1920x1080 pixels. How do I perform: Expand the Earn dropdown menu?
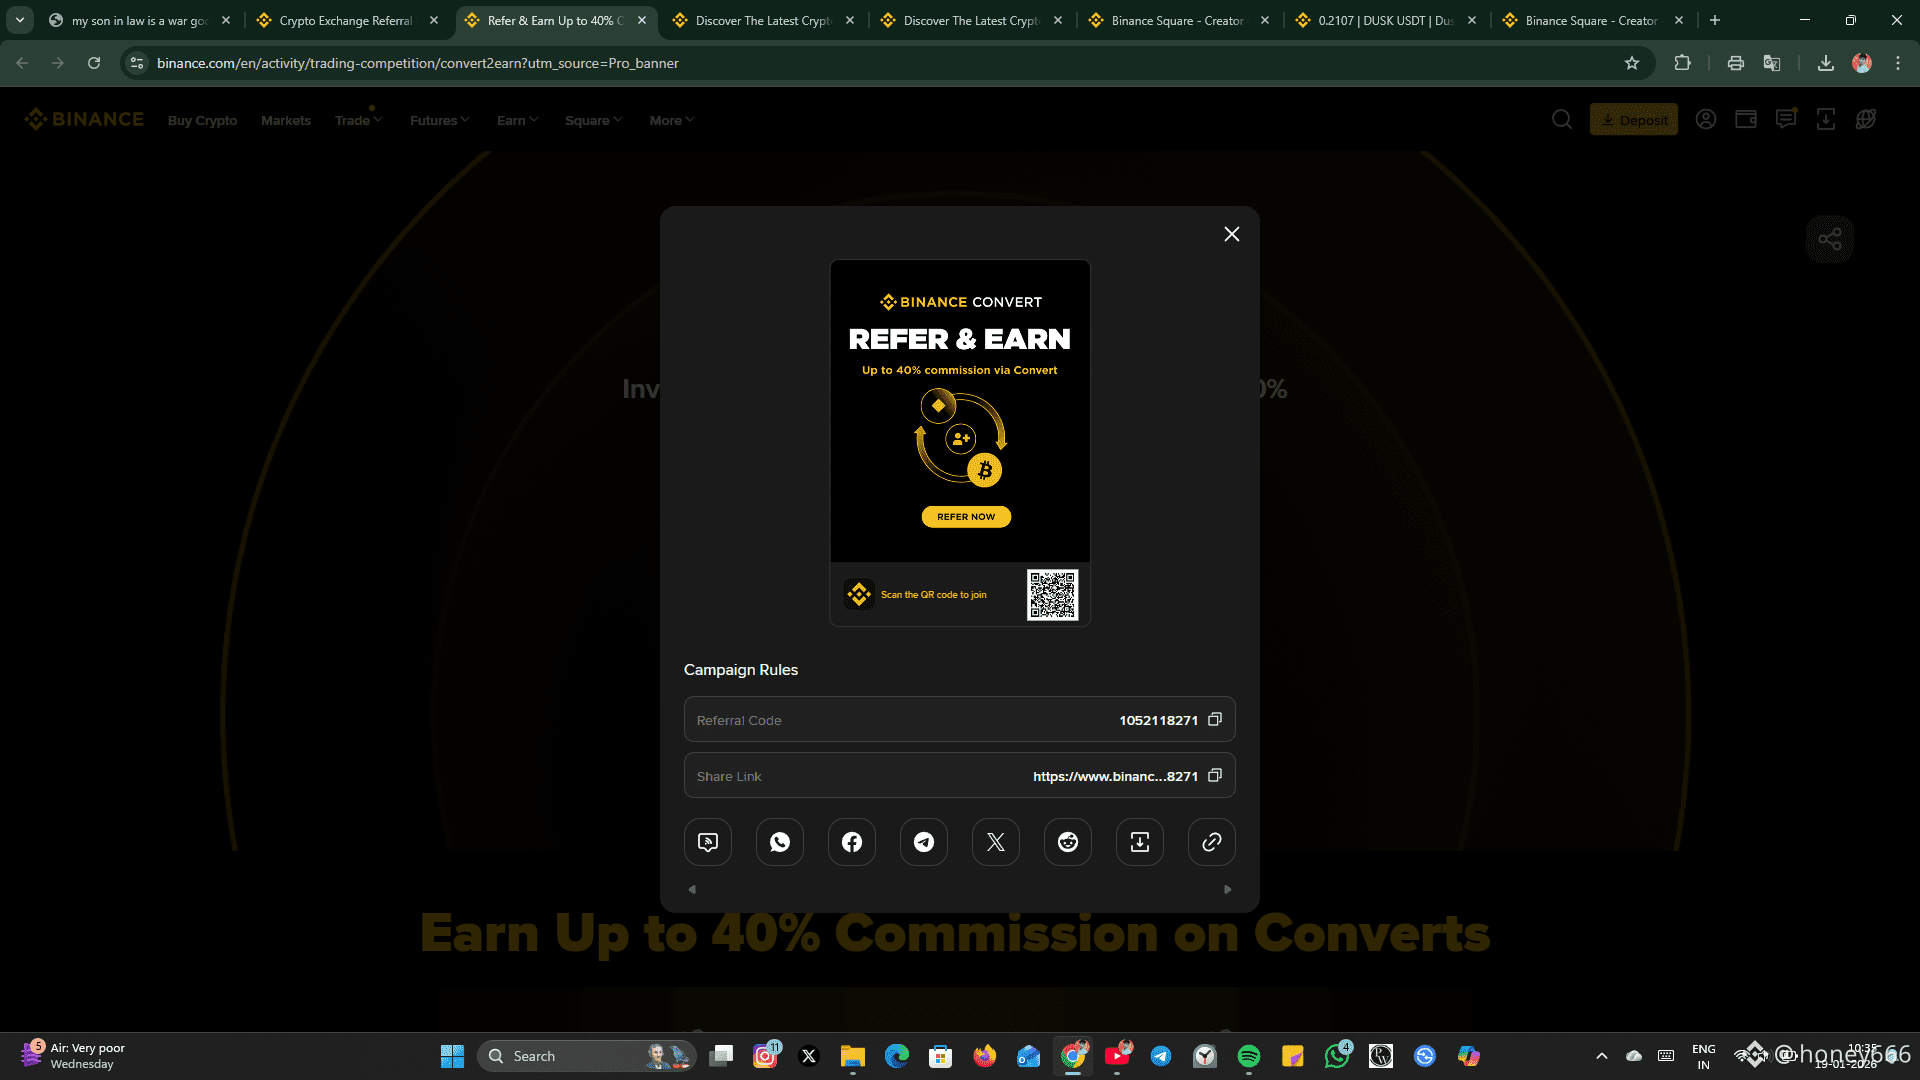(x=518, y=120)
